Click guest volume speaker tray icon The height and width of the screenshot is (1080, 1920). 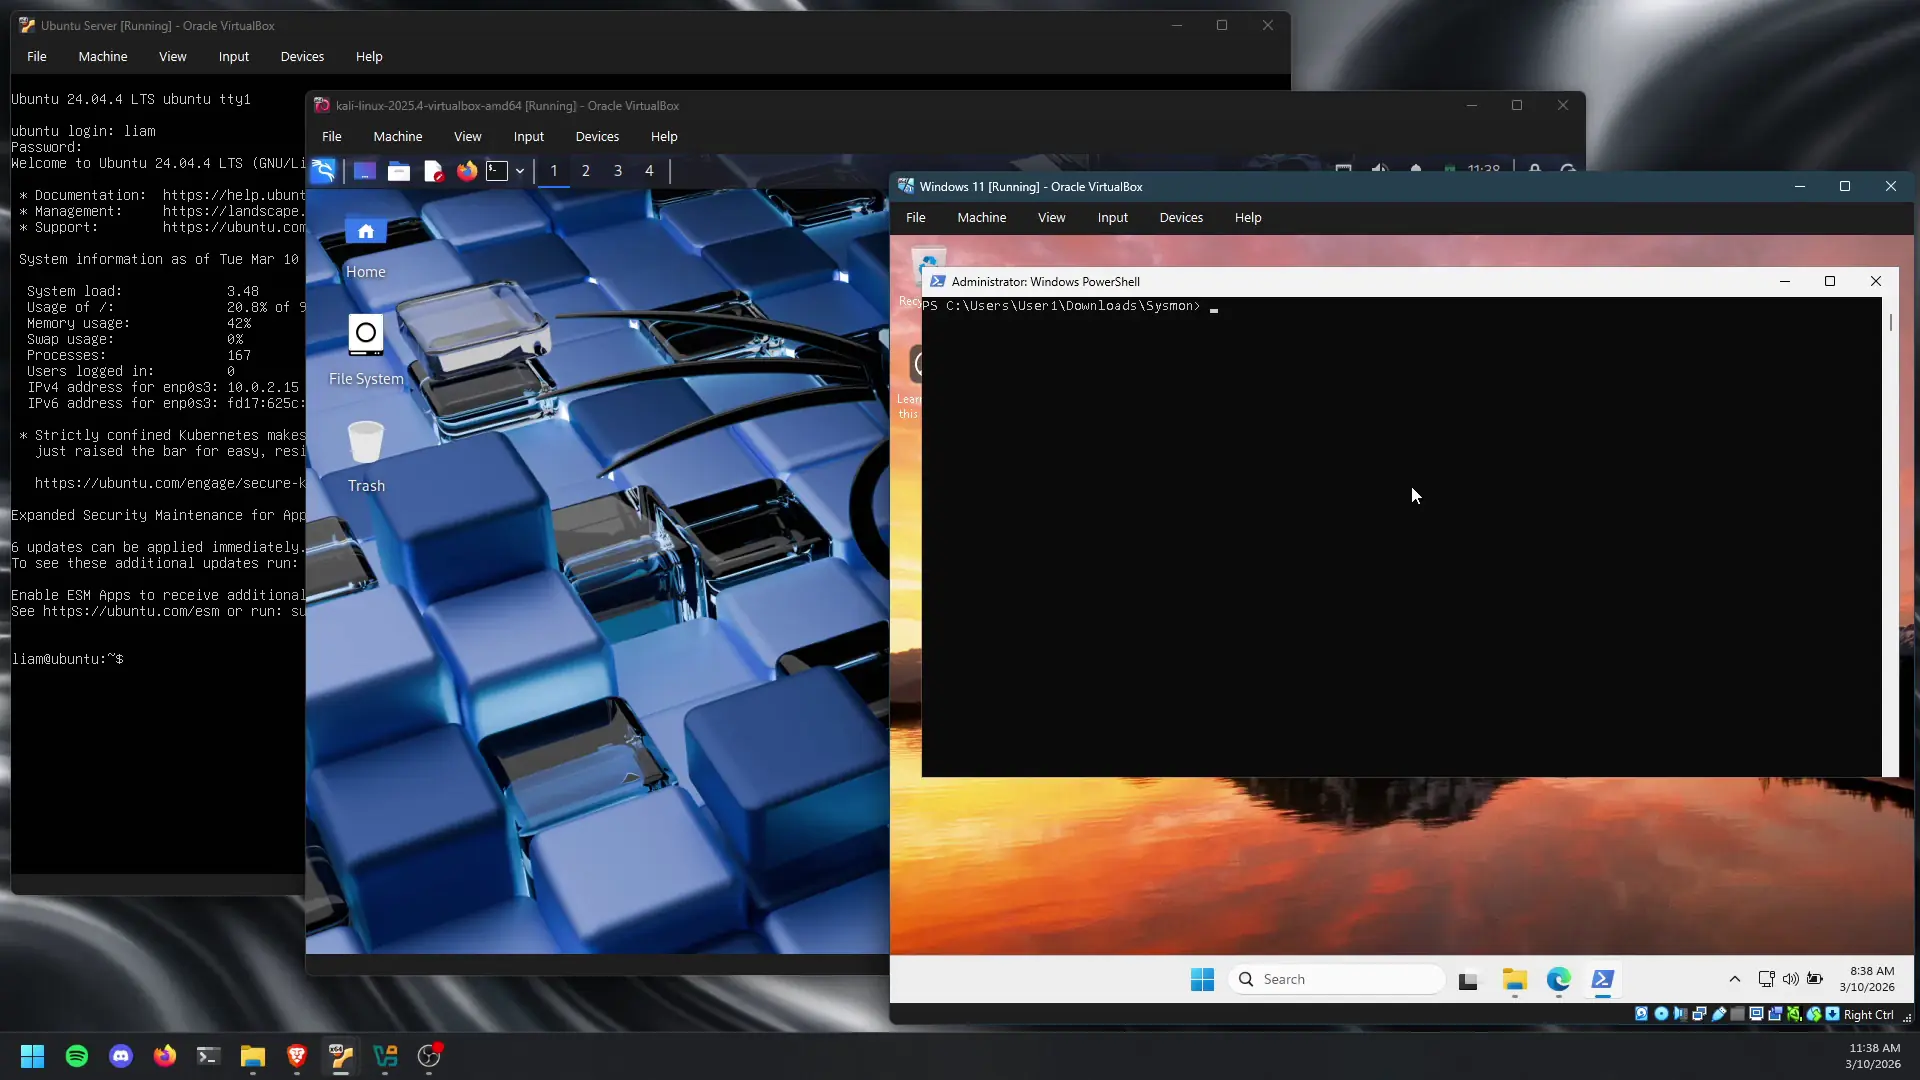coord(1790,980)
